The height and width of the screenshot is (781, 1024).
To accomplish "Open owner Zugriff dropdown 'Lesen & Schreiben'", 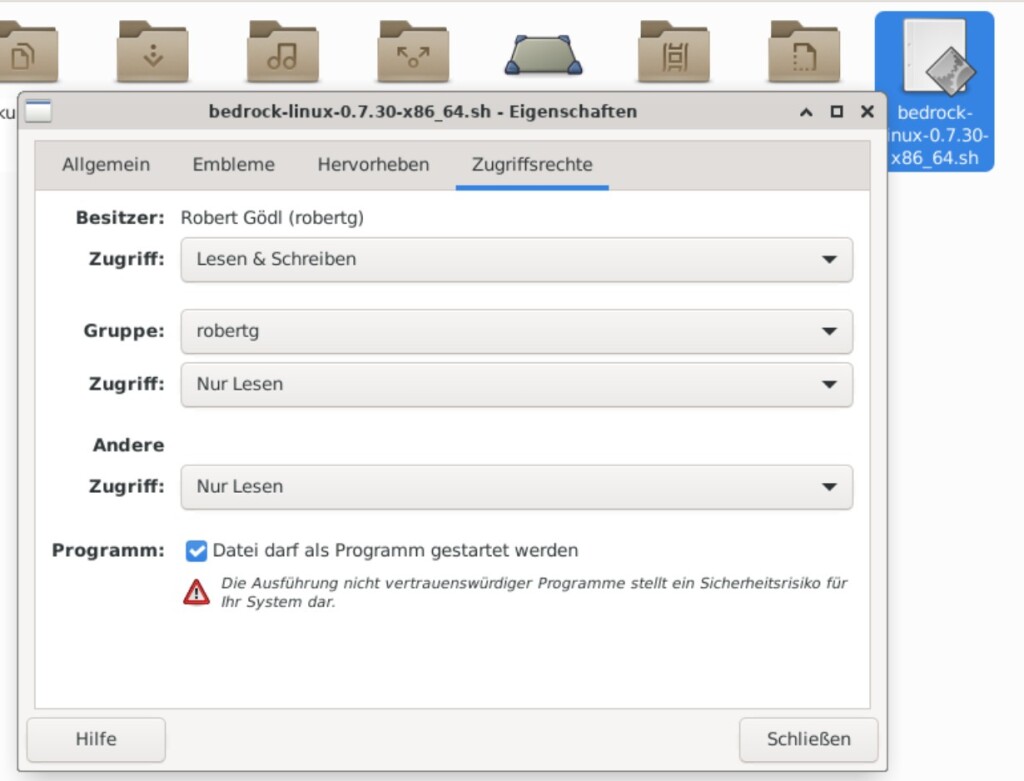I will (517, 260).
